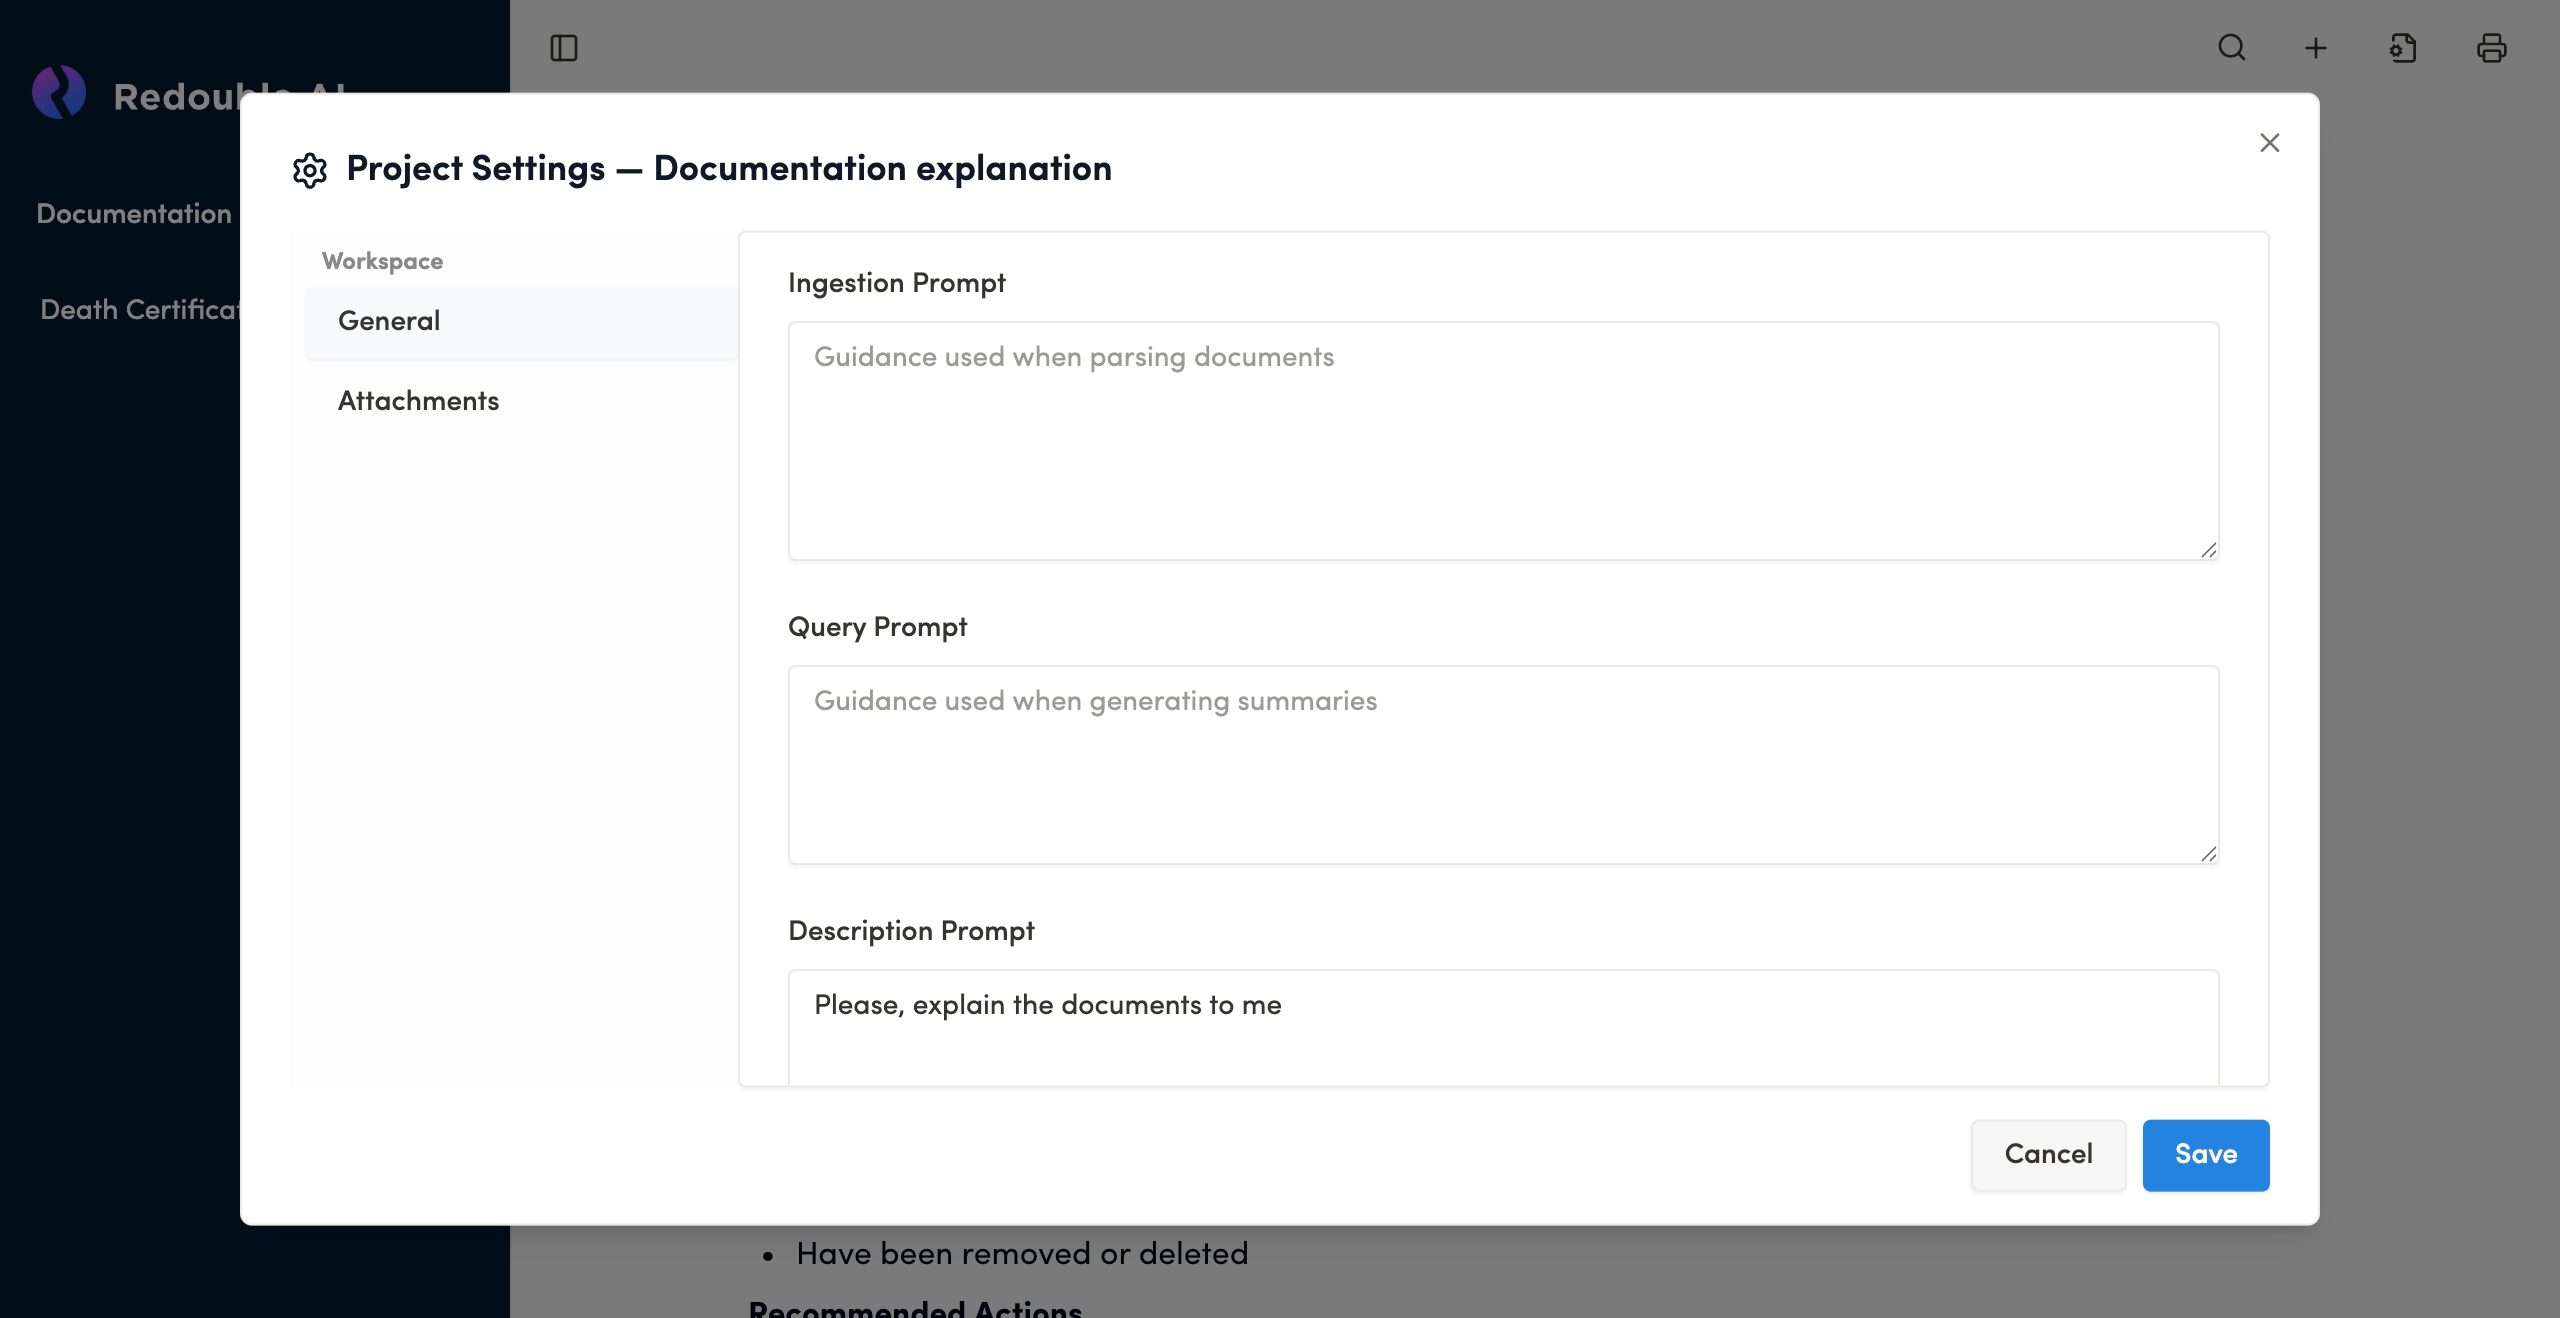The height and width of the screenshot is (1318, 2560).
Task: Click the Redouble AI logo
Action: point(59,94)
